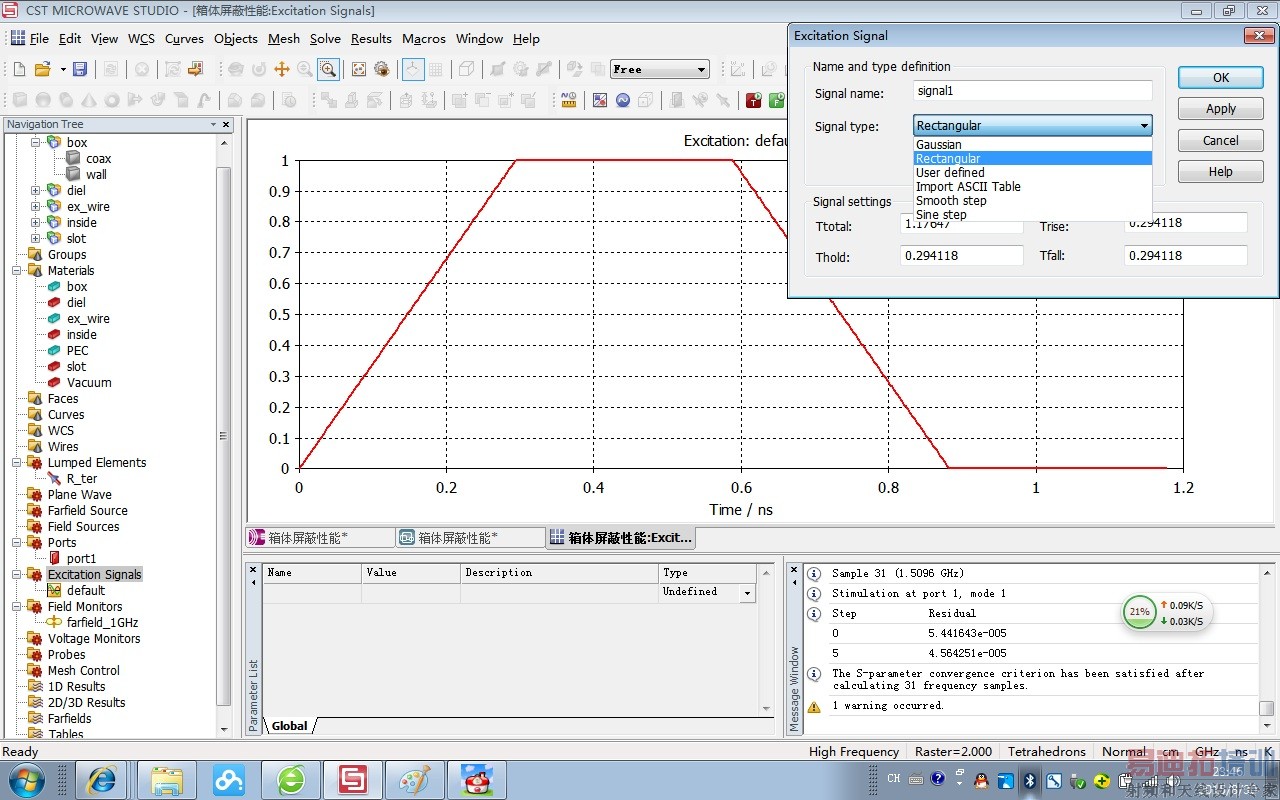The image size is (1280, 800).
Task: Click the port1 icon under Ports
Action: coord(54,559)
